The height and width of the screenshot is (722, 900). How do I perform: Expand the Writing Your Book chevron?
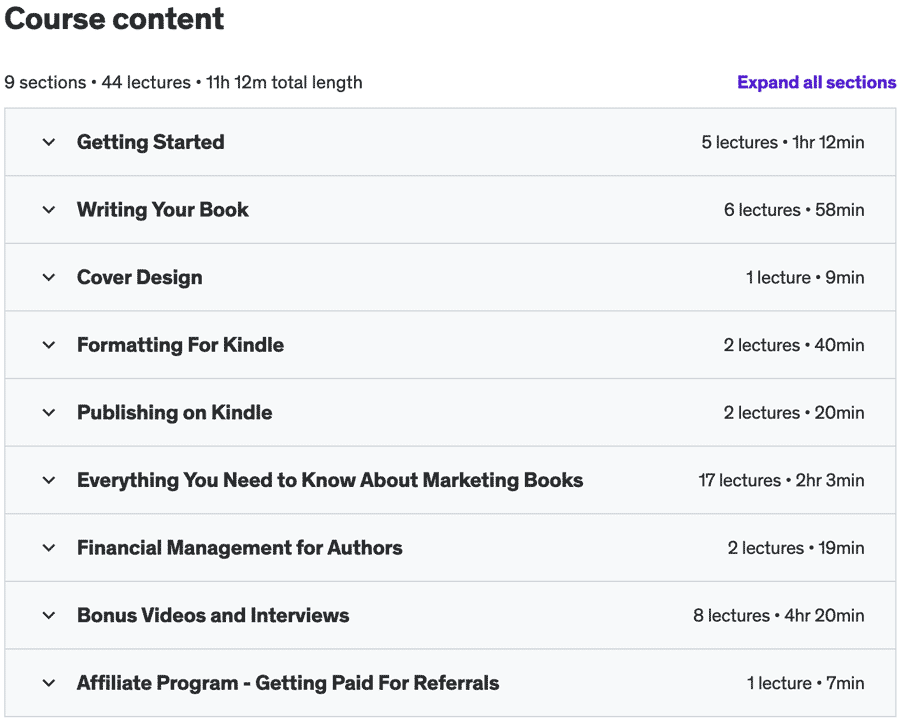click(49, 210)
